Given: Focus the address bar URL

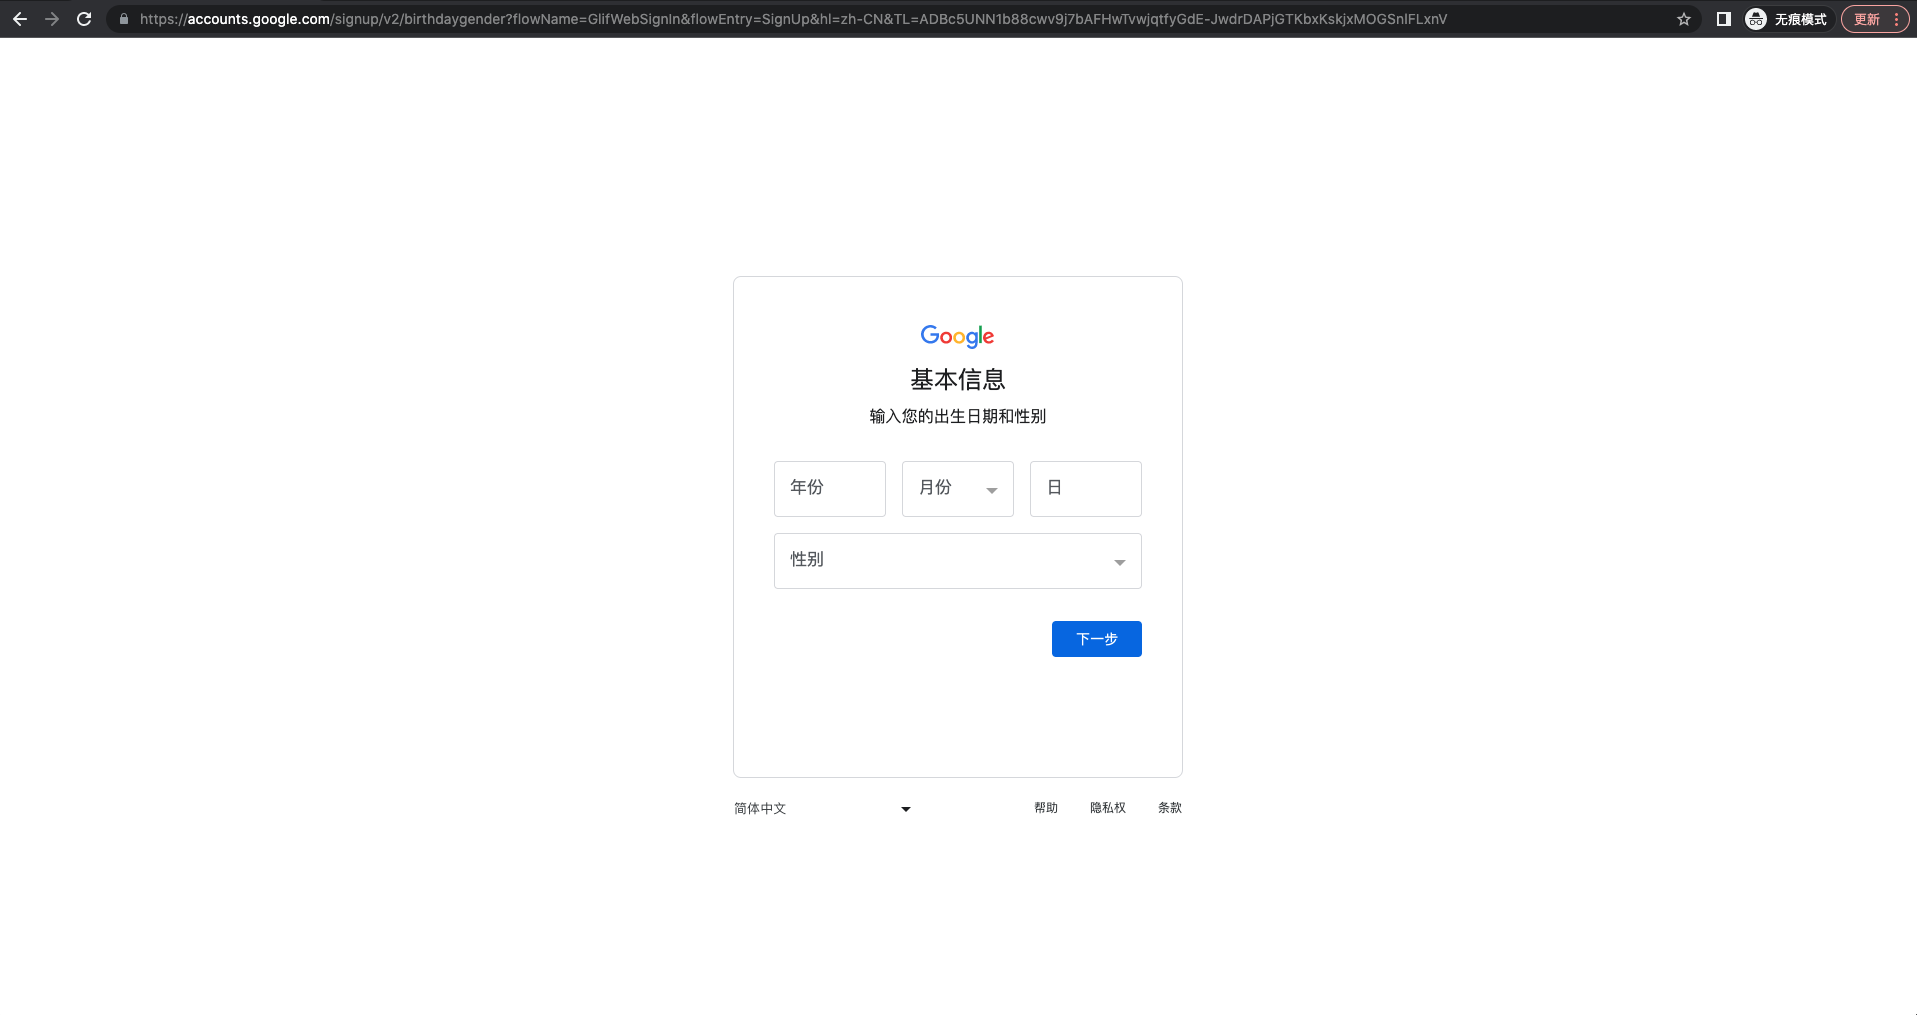Looking at the screenshot, I should 793,19.
